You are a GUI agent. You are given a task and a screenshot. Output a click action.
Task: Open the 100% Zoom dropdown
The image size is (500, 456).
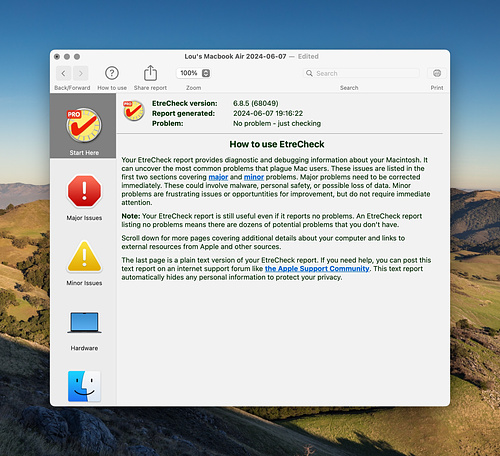pos(194,73)
